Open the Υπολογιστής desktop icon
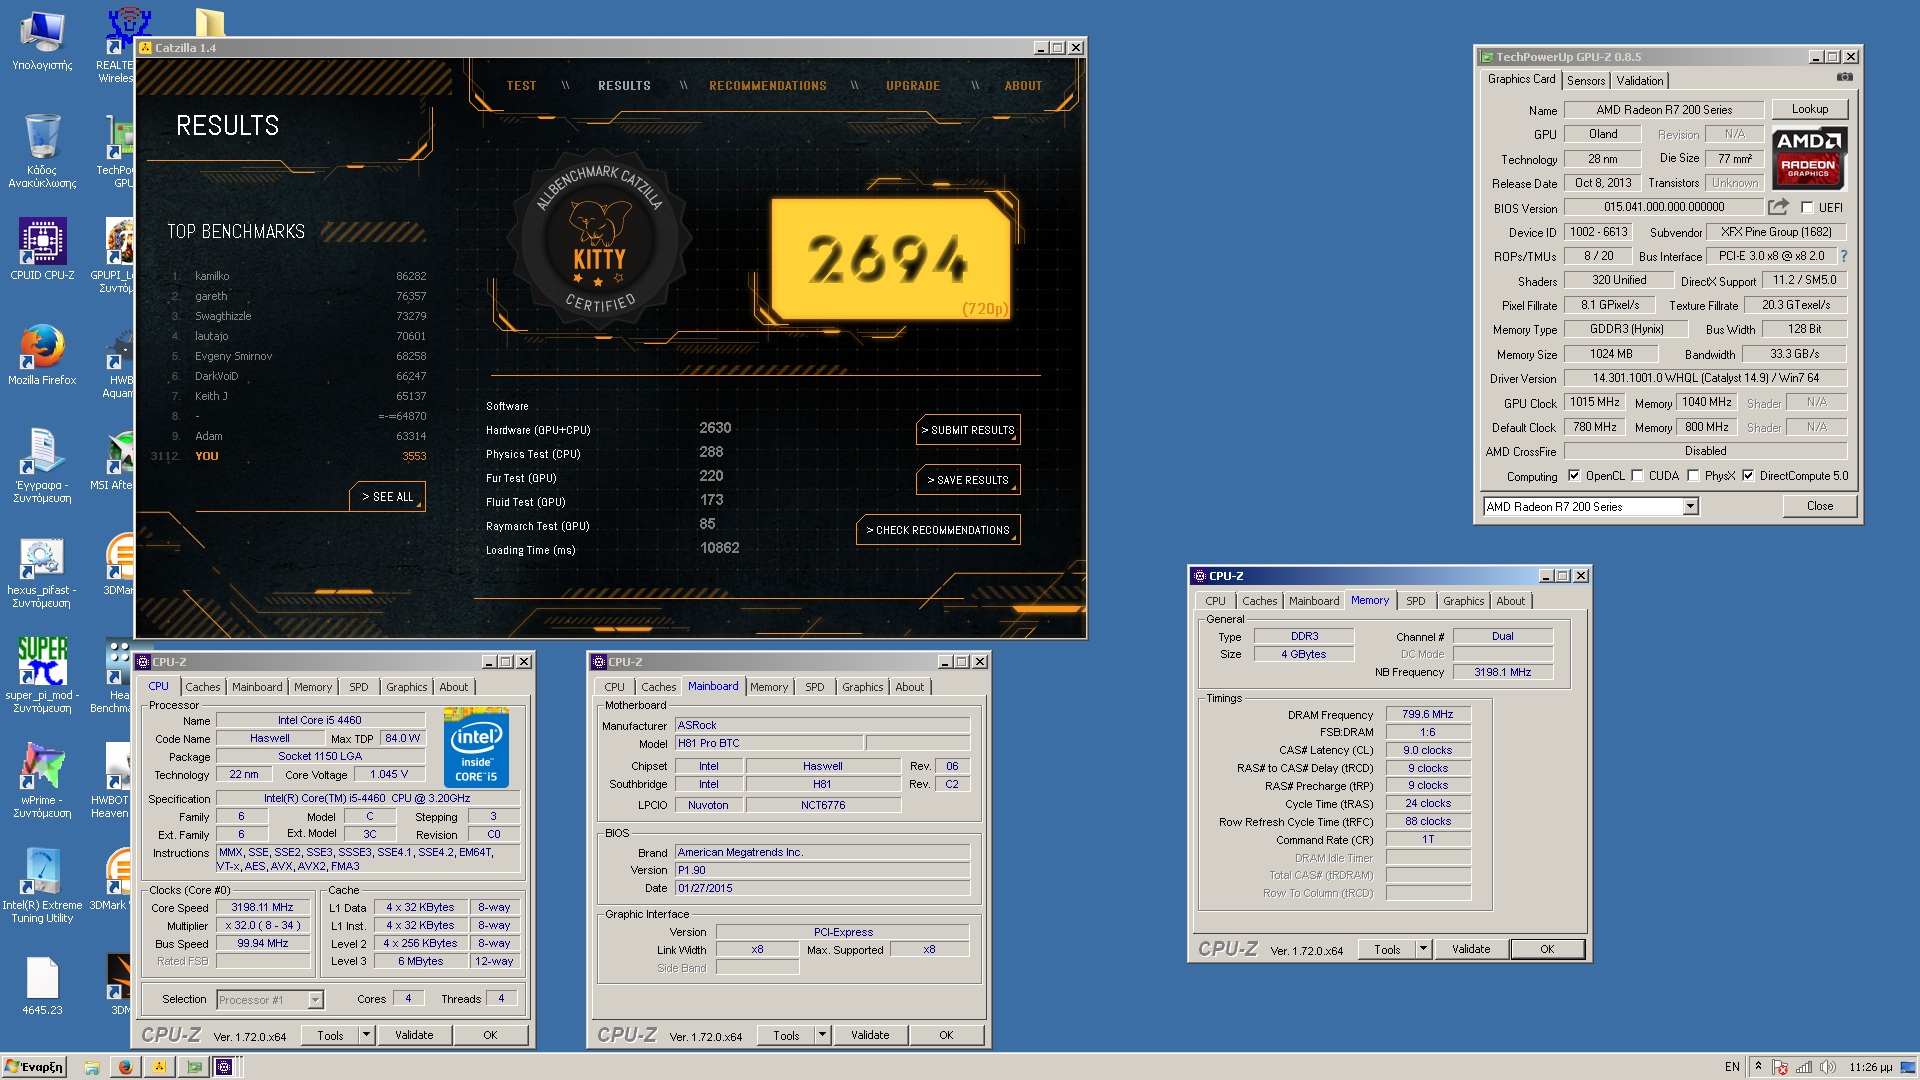Viewport: 1920px width, 1080px height. point(42,42)
